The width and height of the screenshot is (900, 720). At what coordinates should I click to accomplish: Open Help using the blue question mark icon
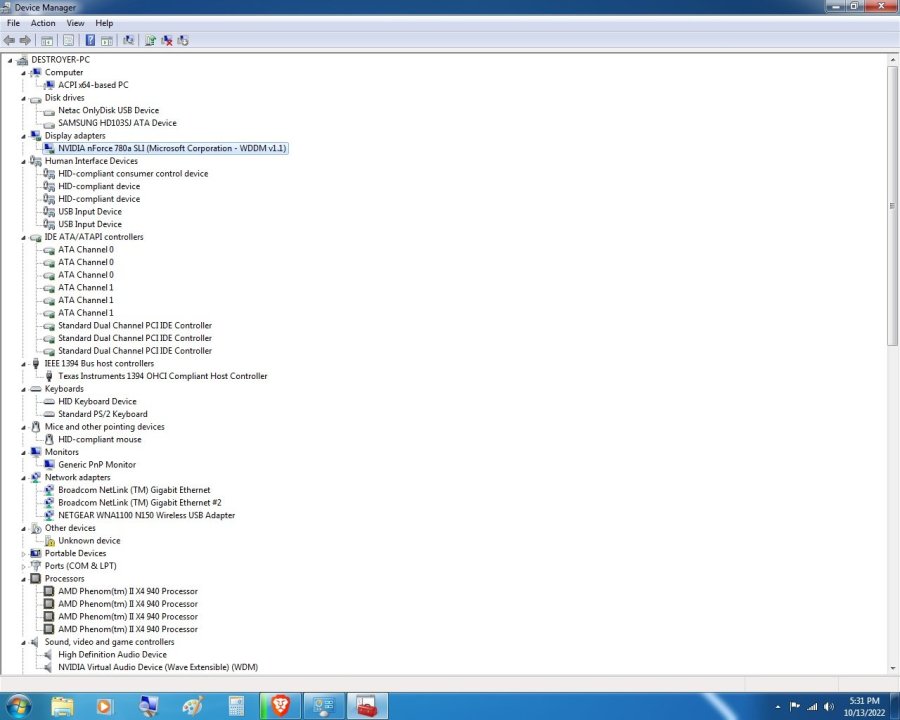[90, 40]
